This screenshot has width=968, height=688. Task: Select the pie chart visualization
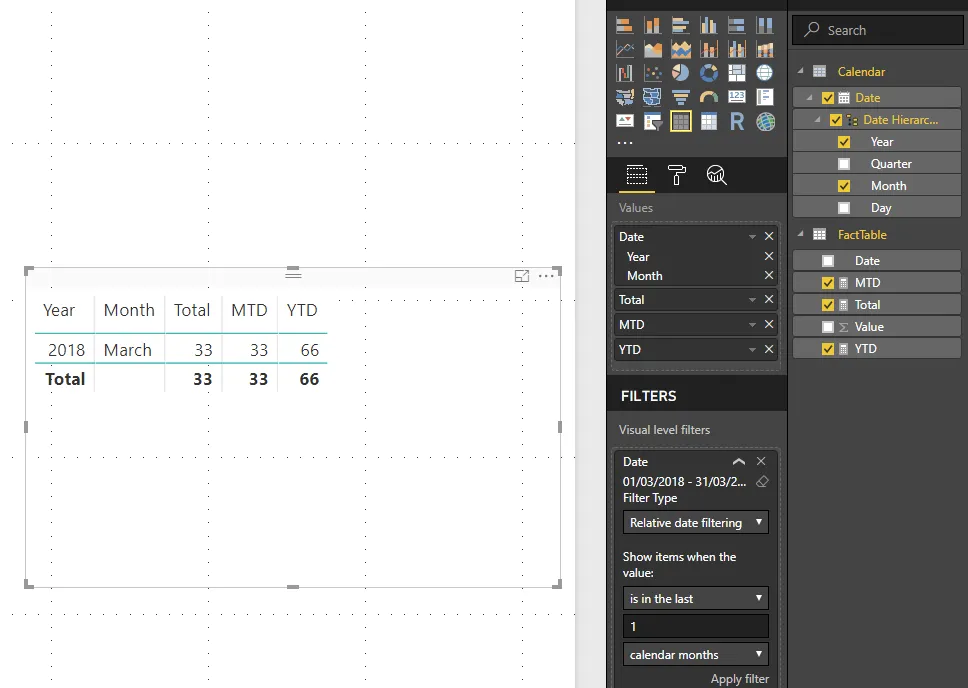(680, 73)
